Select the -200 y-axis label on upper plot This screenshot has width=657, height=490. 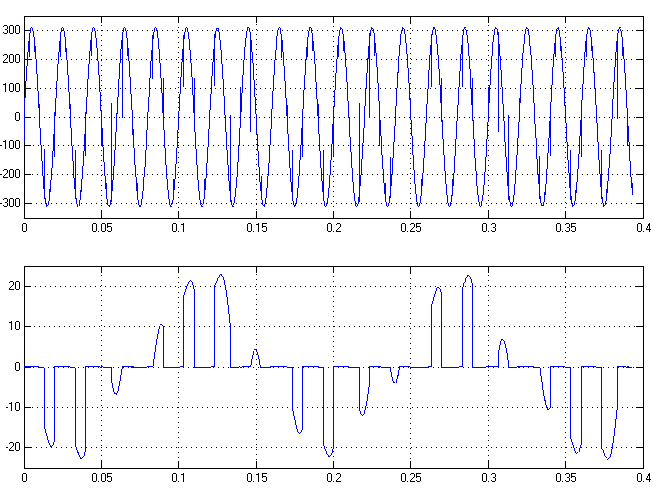[x=10, y=174]
